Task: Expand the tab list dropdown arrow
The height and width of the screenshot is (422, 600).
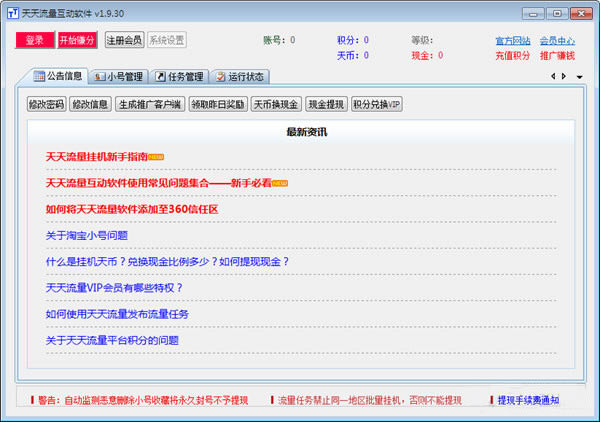Action: point(577,77)
